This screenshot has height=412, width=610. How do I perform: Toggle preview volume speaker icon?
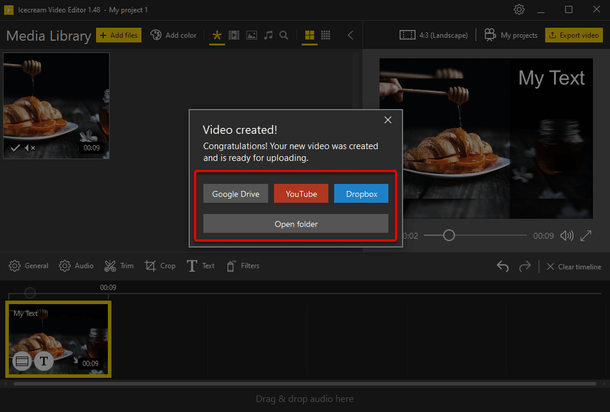(567, 235)
